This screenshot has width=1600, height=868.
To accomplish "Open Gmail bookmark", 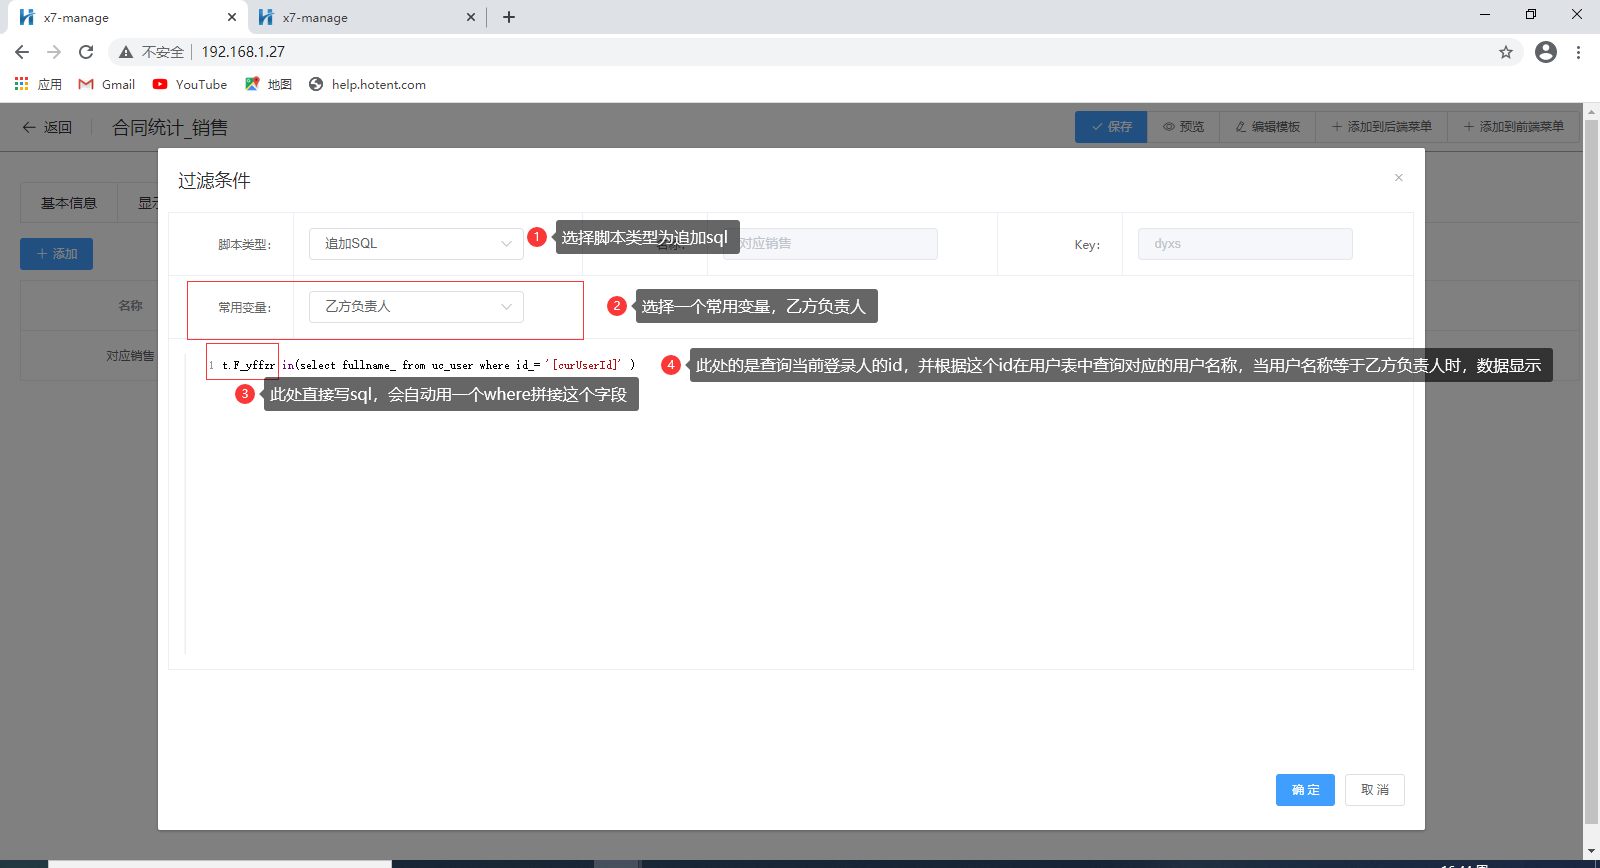I will [x=107, y=85].
